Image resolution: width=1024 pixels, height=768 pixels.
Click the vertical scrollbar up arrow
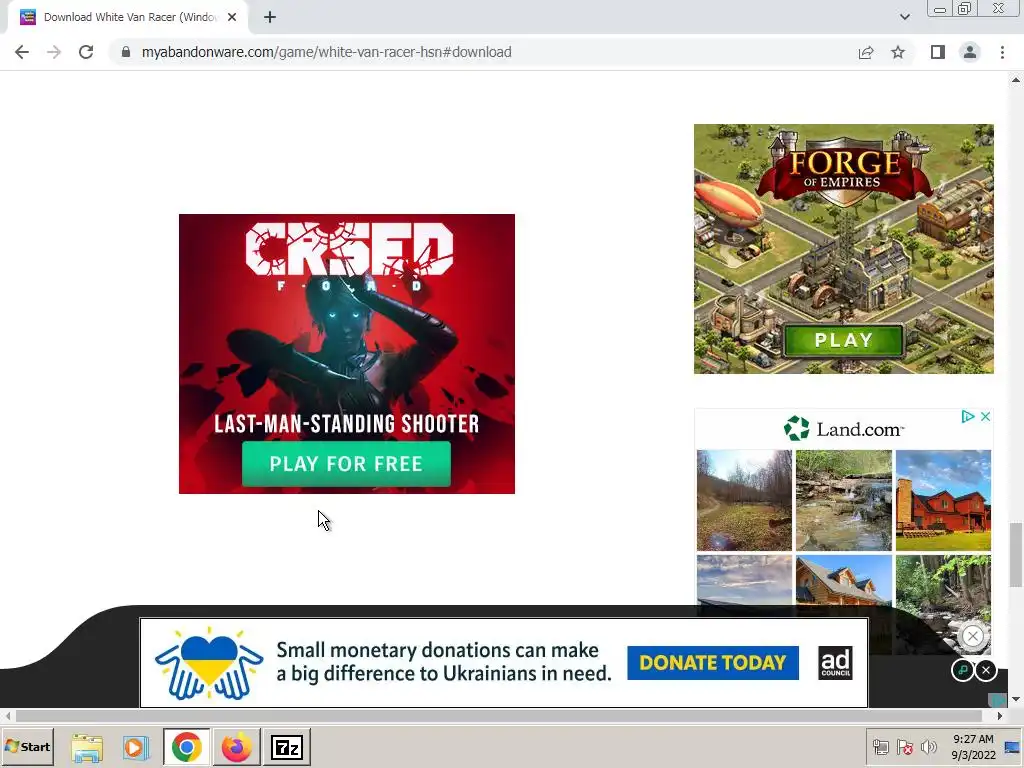tap(1016, 80)
